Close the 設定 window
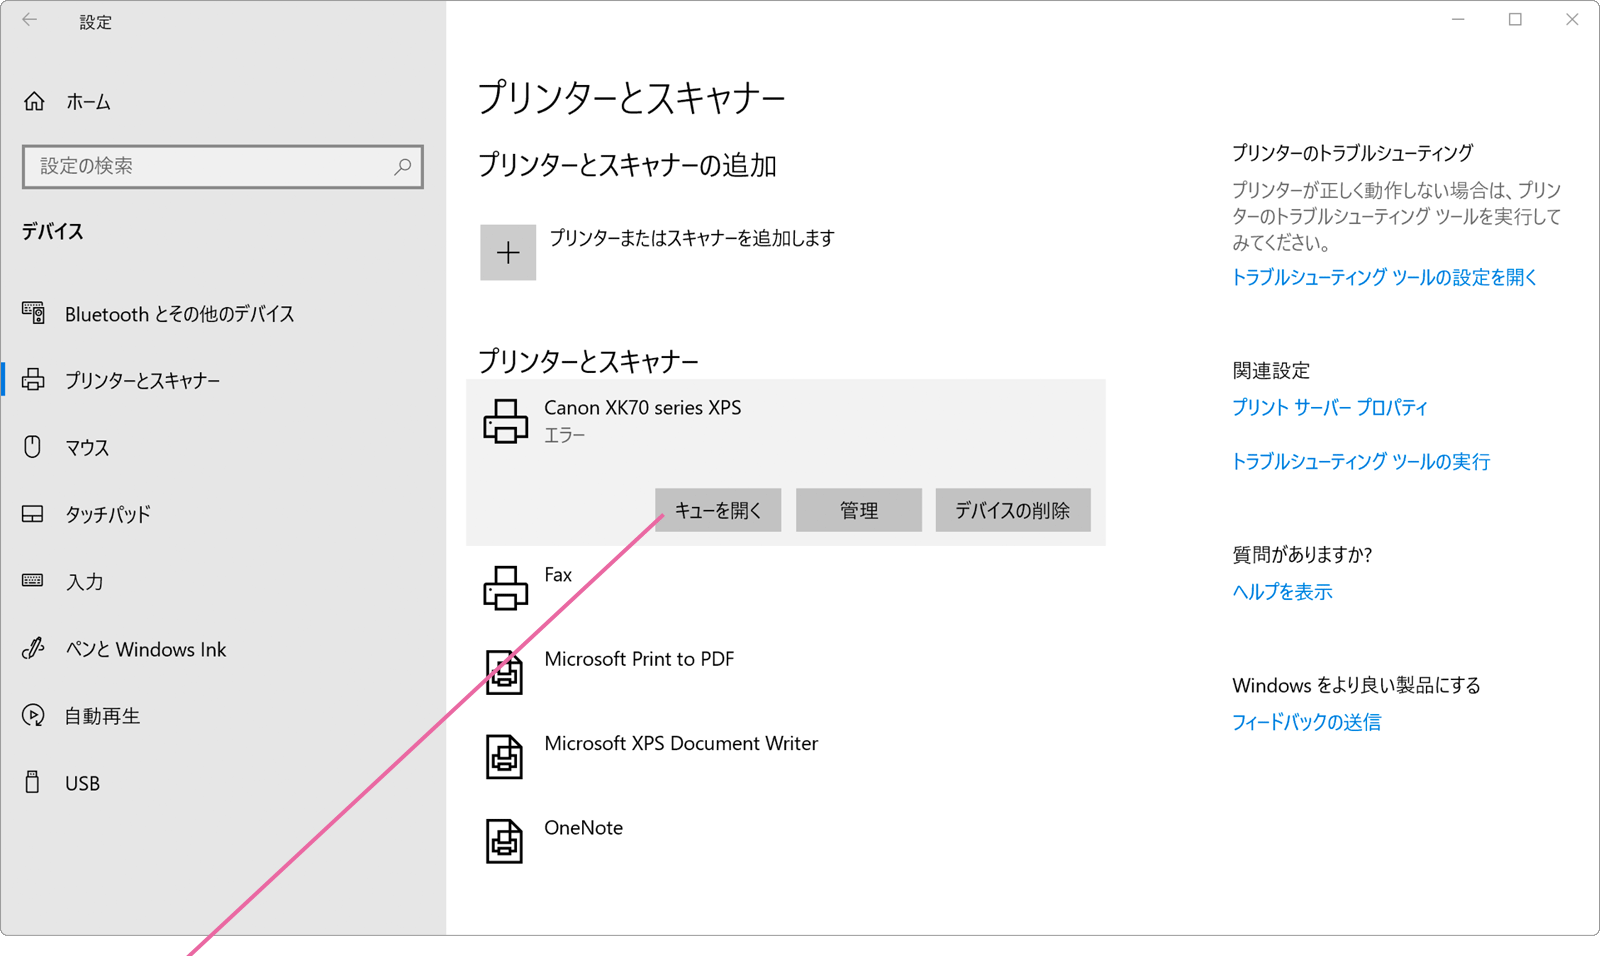1600x956 pixels. coord(1572,20)
